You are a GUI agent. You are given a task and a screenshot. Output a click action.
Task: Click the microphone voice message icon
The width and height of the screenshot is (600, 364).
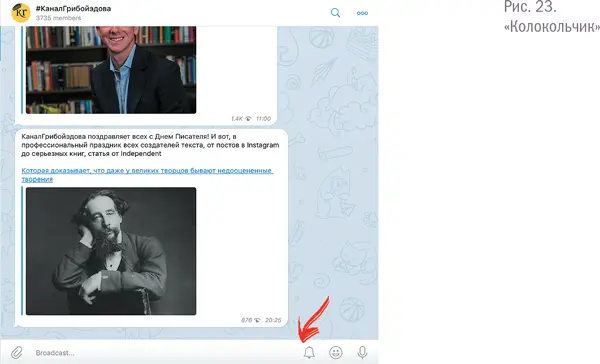tap(362, 353)
